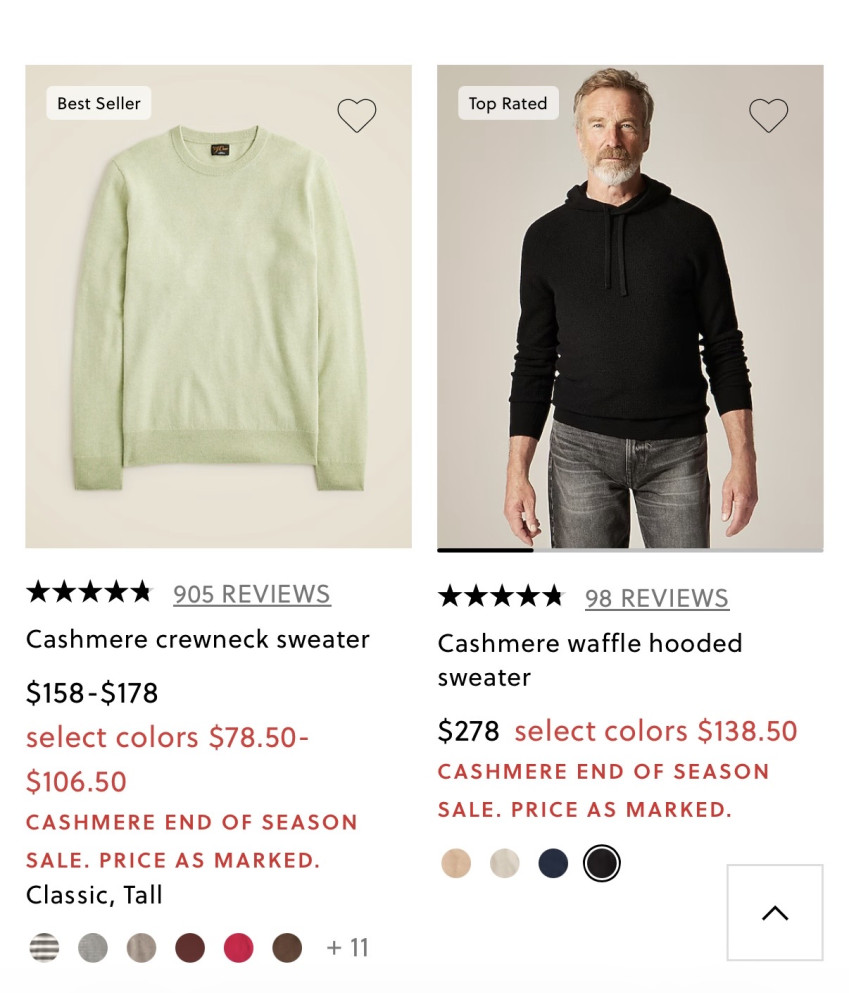Tap heart icon on waffle hooded sweater
Image resolution: width=849 pixels, height=993 pixels.
click(x=768, y=116)
